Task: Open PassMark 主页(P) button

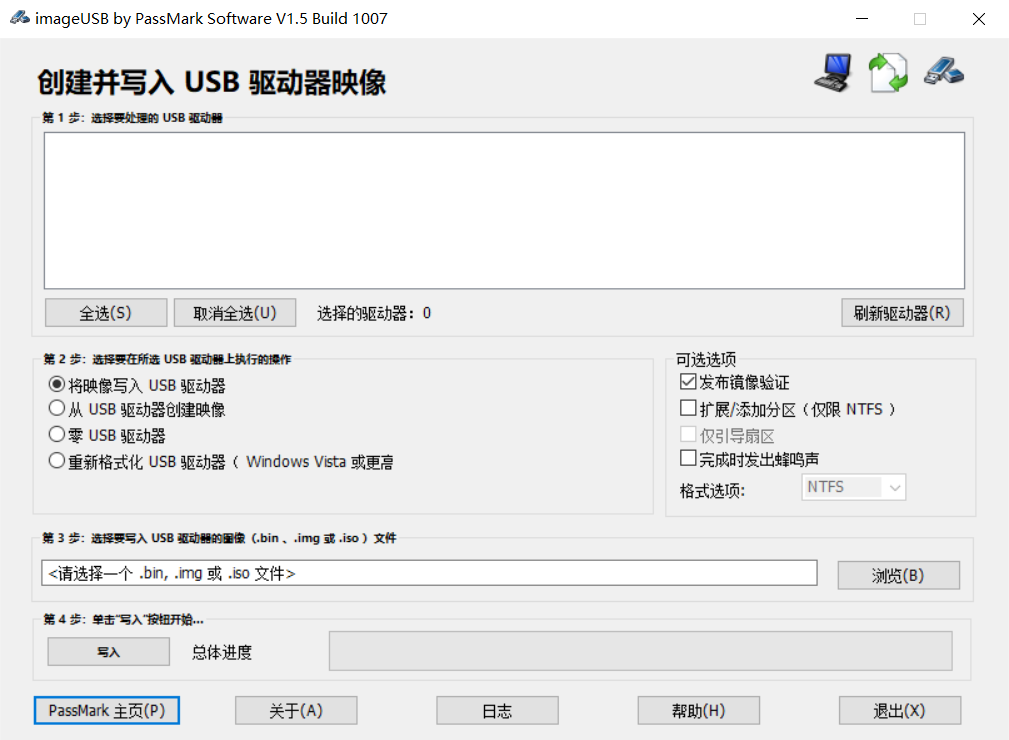Action: (107, 710)
